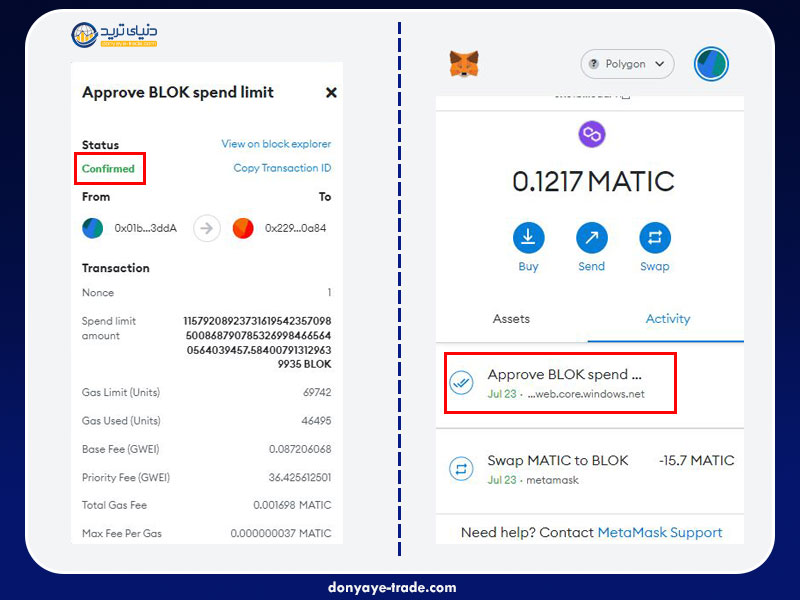Click the Gas Used value 46495
The width and height of the screenshot is (800, 600).
coord(316,421)
